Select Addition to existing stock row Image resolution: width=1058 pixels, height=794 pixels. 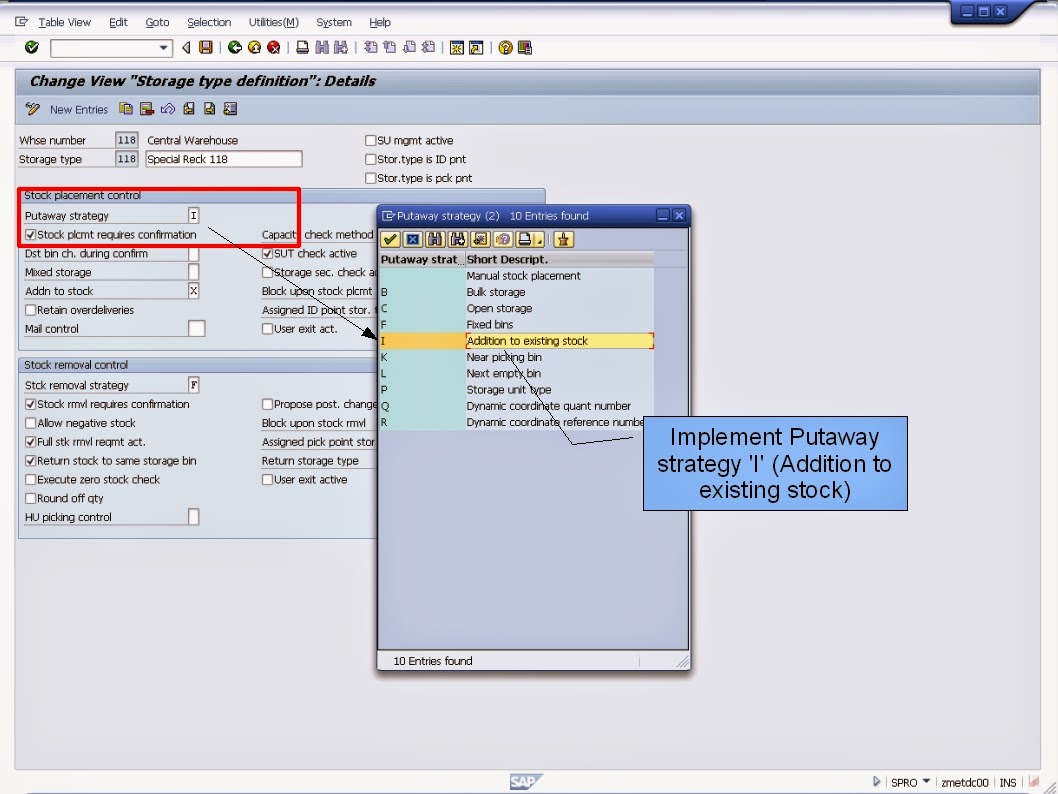click(516, 341)
